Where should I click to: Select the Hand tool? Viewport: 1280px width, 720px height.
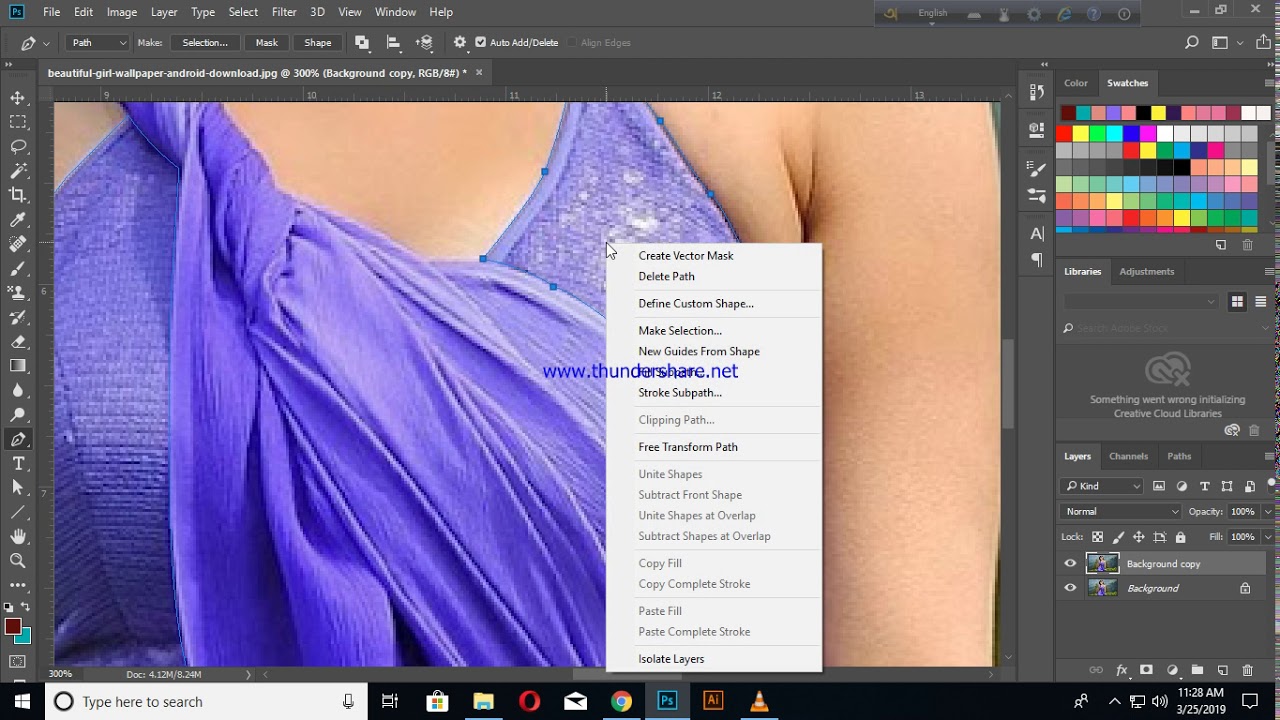pyautogui.click(x=18, y=537)
